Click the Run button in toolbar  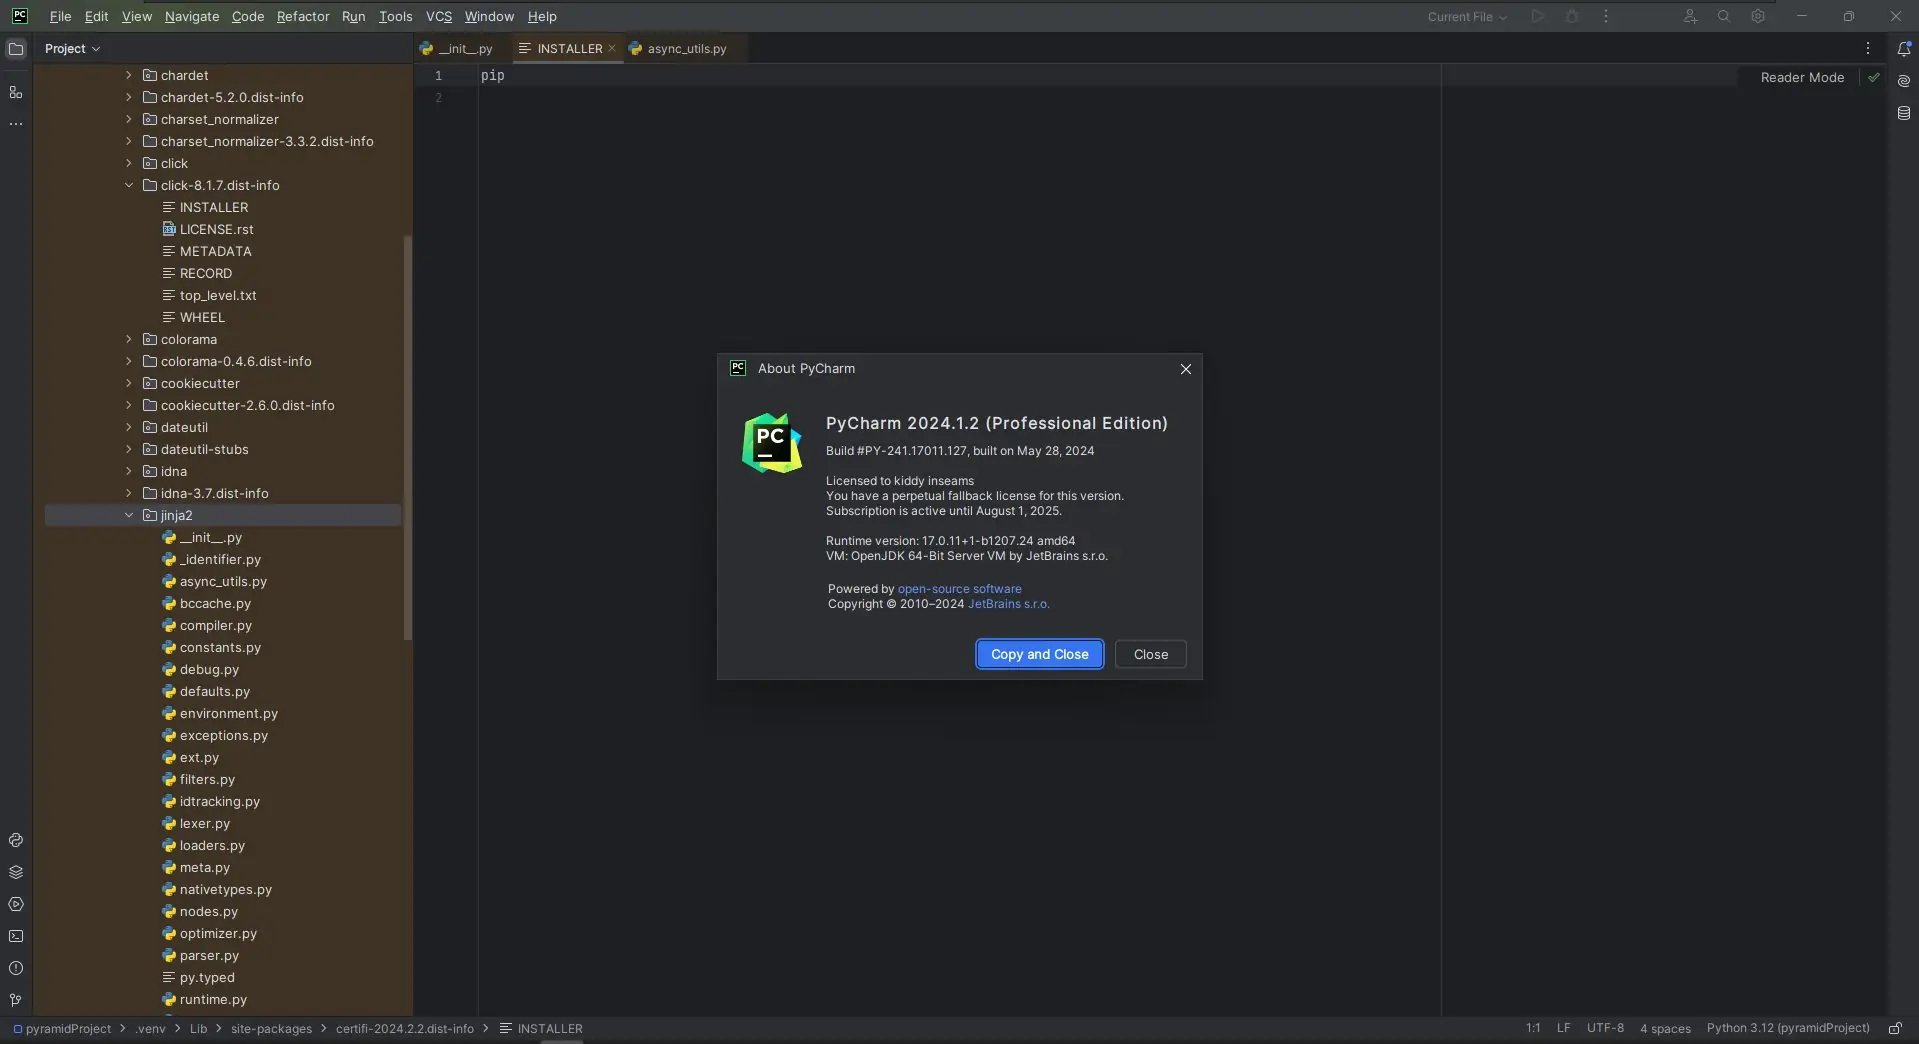click(1538, 16)
